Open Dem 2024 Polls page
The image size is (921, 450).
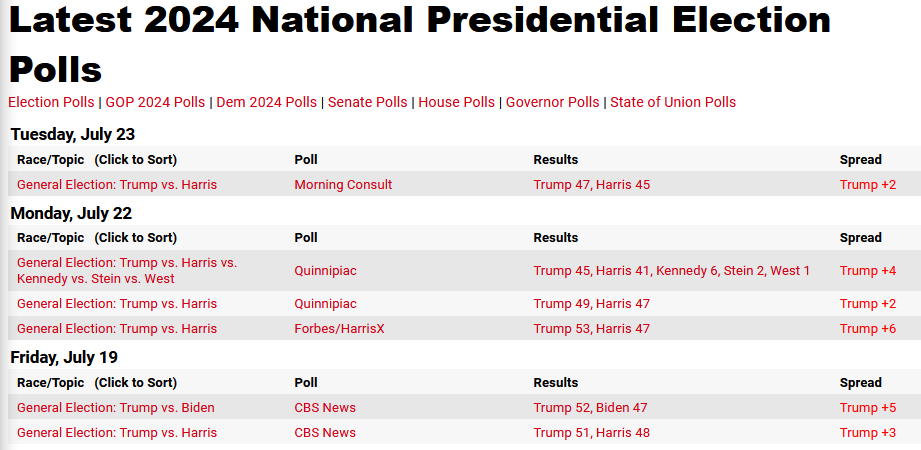(x=266, y=102)
